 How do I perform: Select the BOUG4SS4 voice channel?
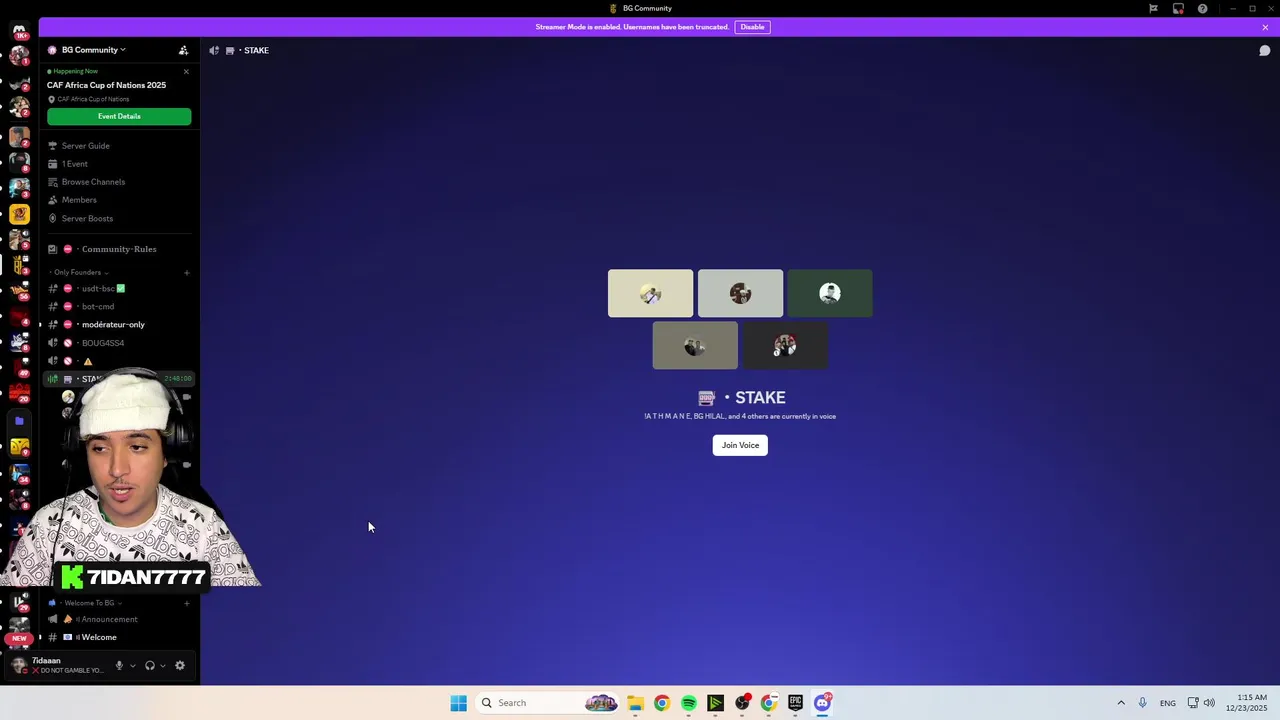tap(119, 343)
